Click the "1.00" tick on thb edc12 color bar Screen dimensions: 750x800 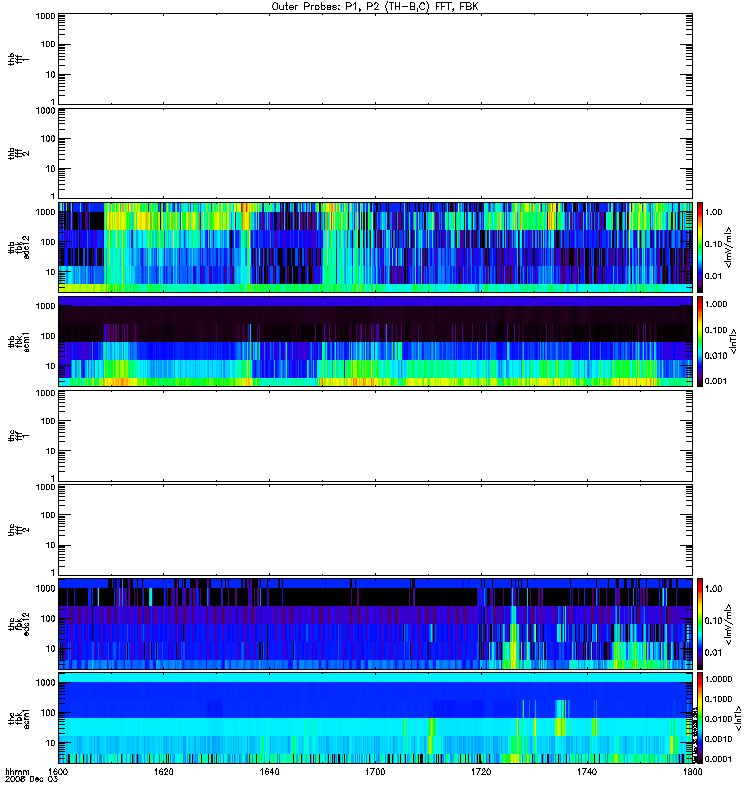713,212
